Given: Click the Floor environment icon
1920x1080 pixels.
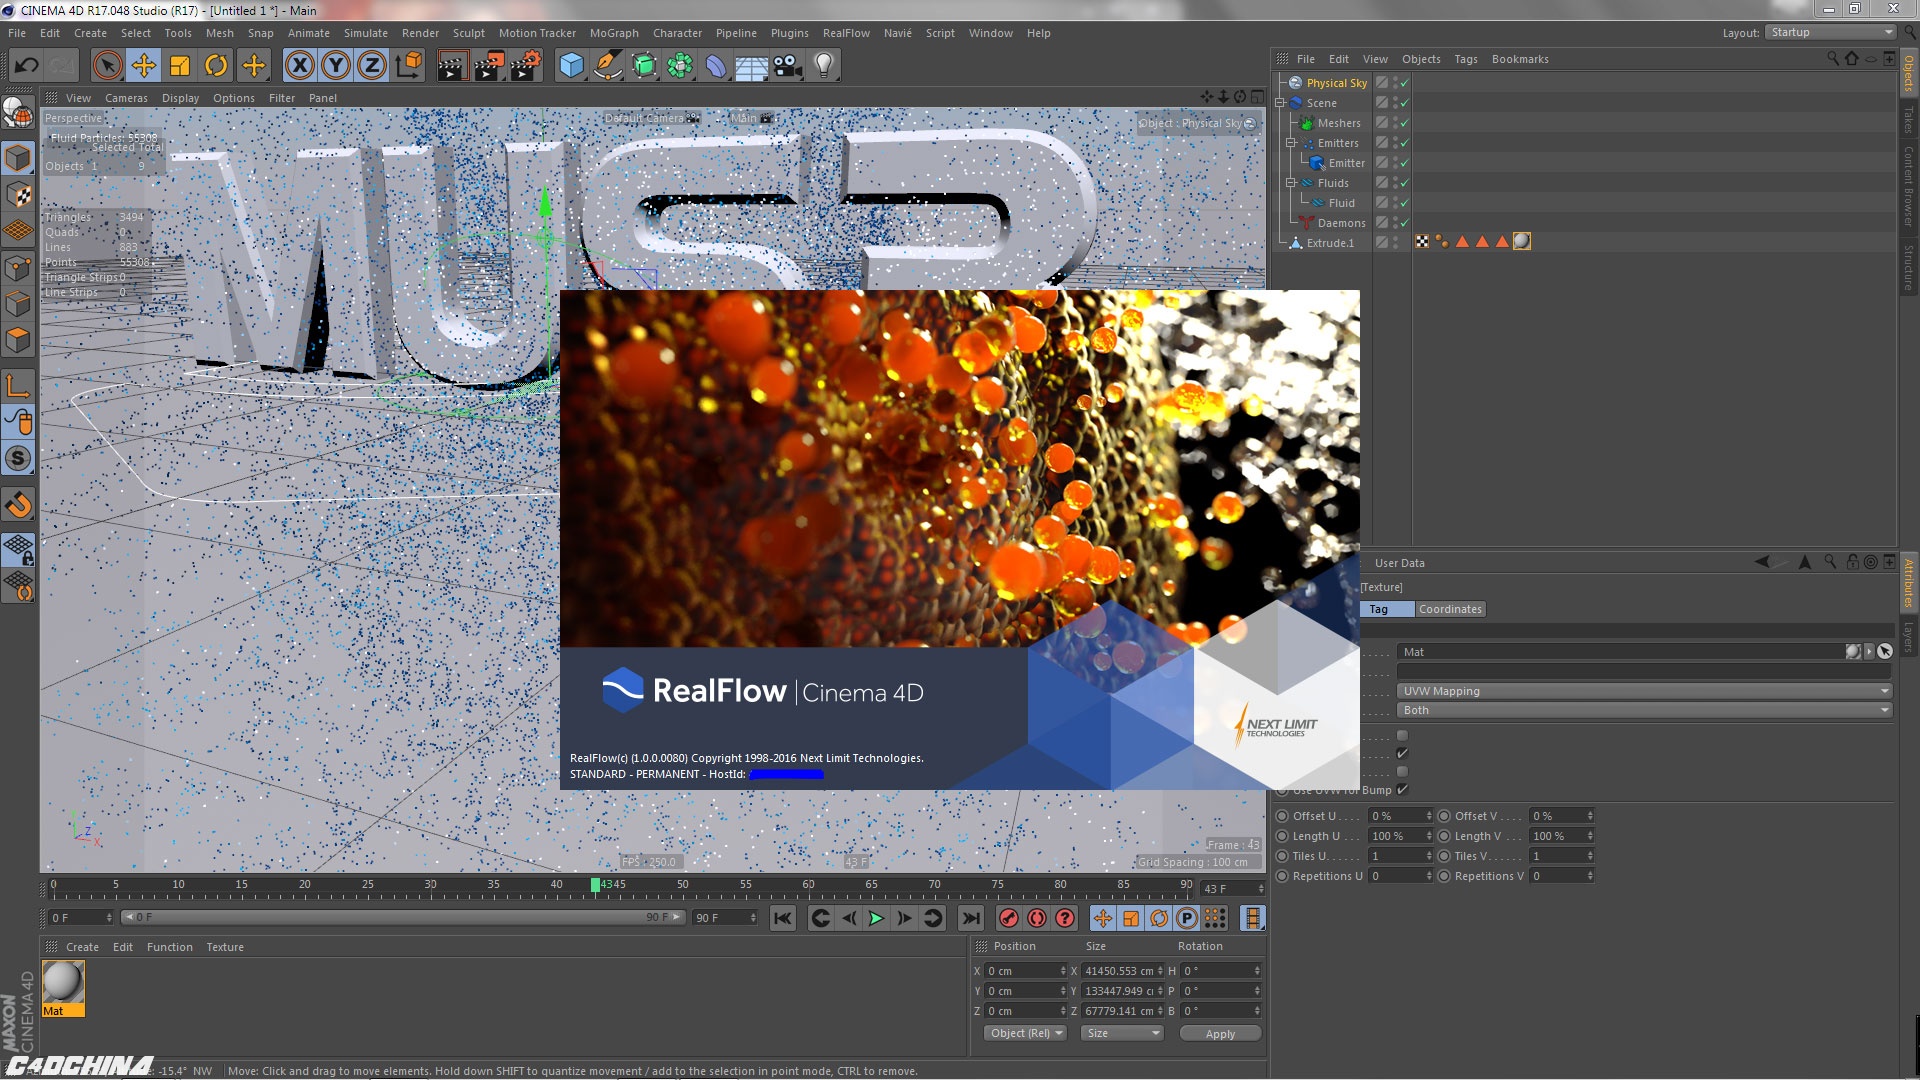Looking at the screenshot, I should pos(751,66).
